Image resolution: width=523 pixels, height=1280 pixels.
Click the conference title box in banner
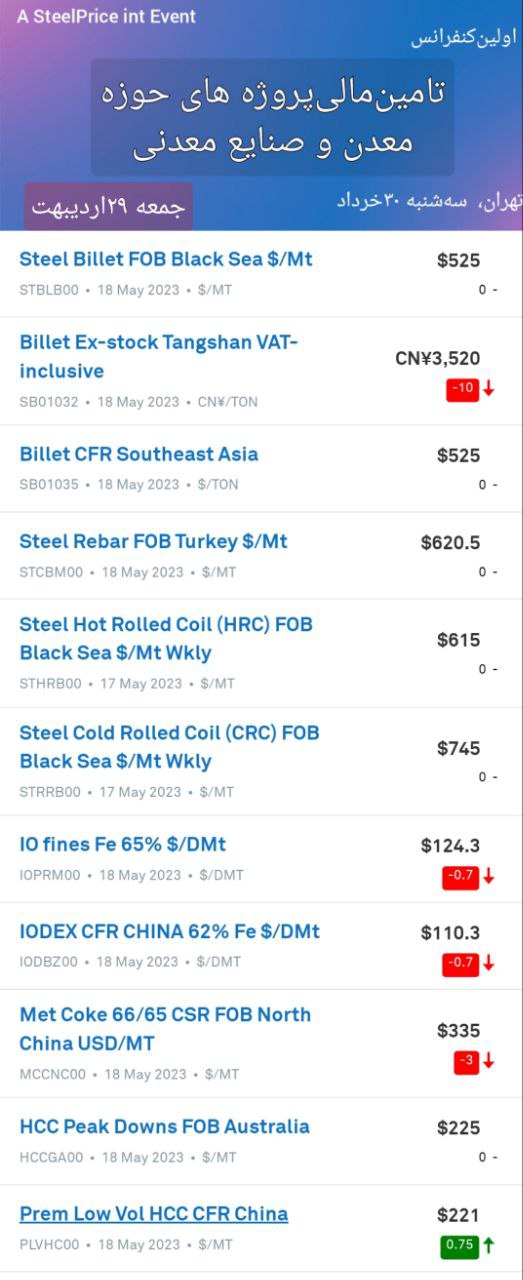point(272,117)
